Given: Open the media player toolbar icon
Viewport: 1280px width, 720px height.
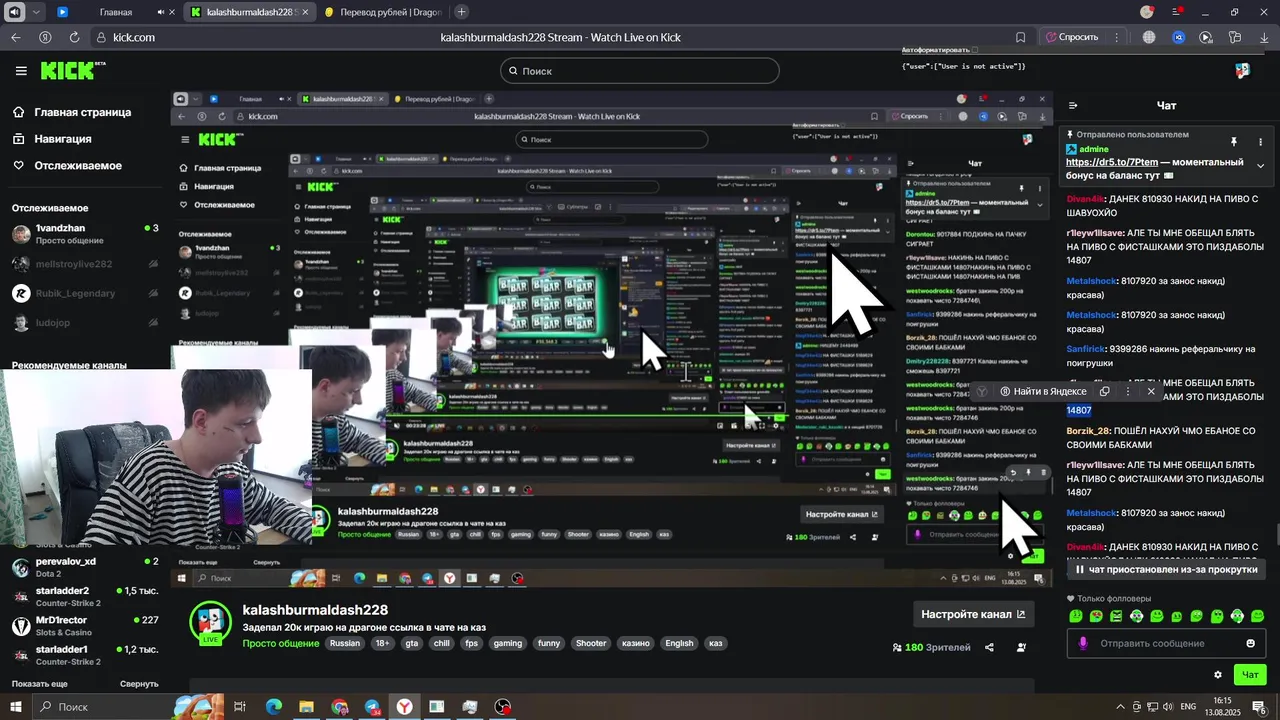Looking at the screenshot, I should 1206,37.
